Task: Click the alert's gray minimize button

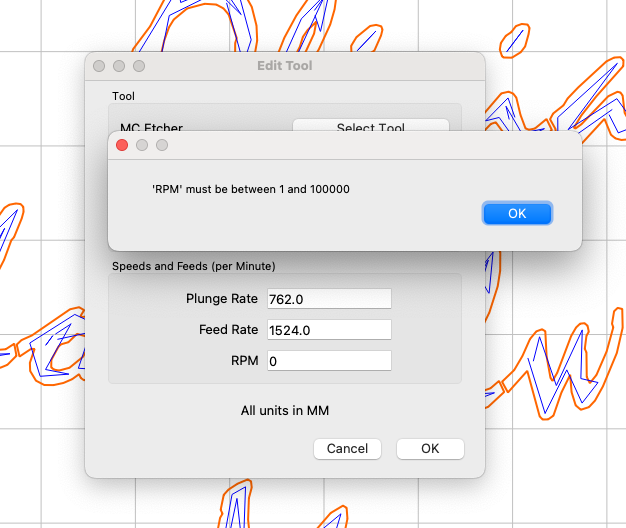Action: (143, 145)
